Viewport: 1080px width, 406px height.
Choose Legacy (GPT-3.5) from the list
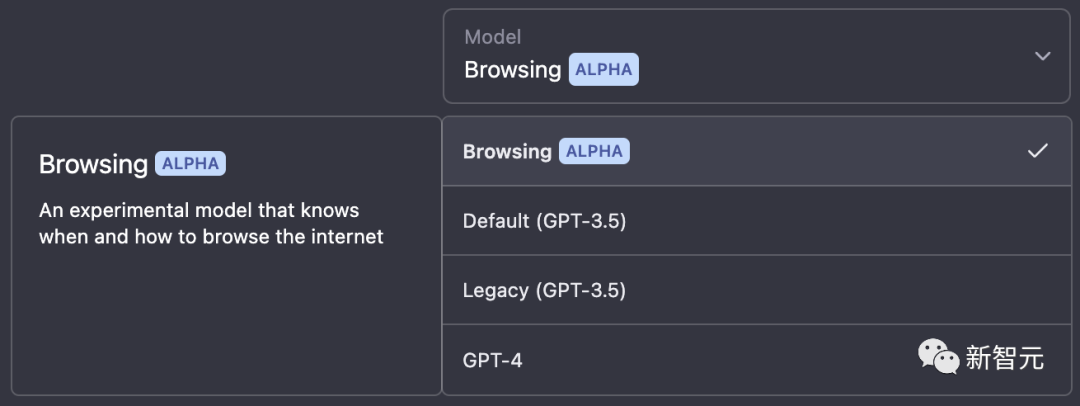pos(756,290)
